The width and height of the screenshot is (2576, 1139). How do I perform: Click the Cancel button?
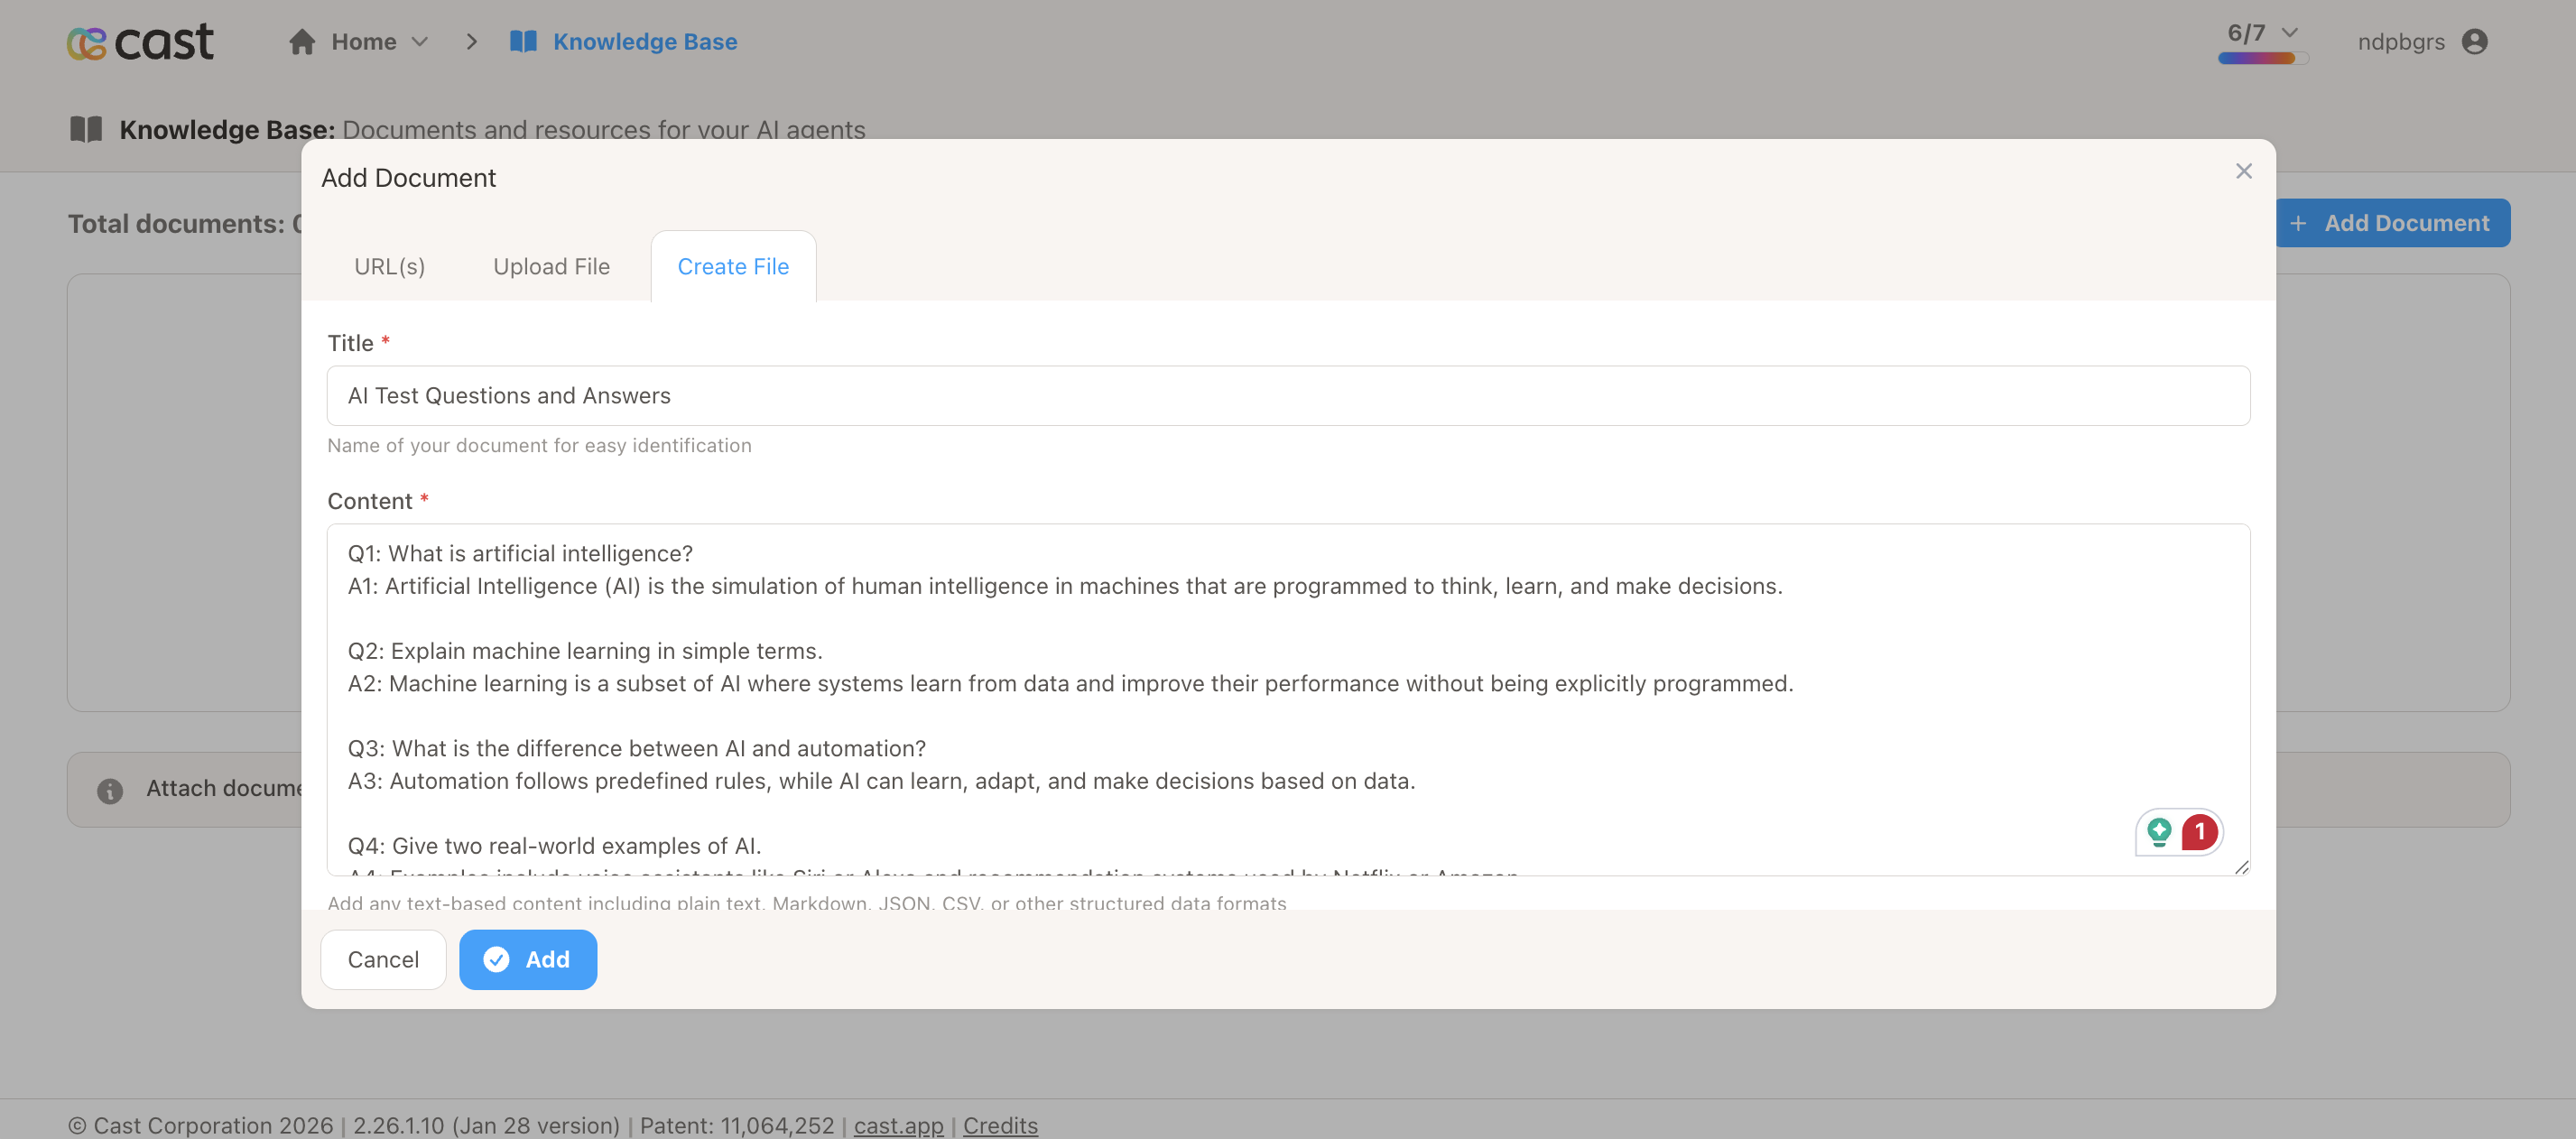click(383, 959)
